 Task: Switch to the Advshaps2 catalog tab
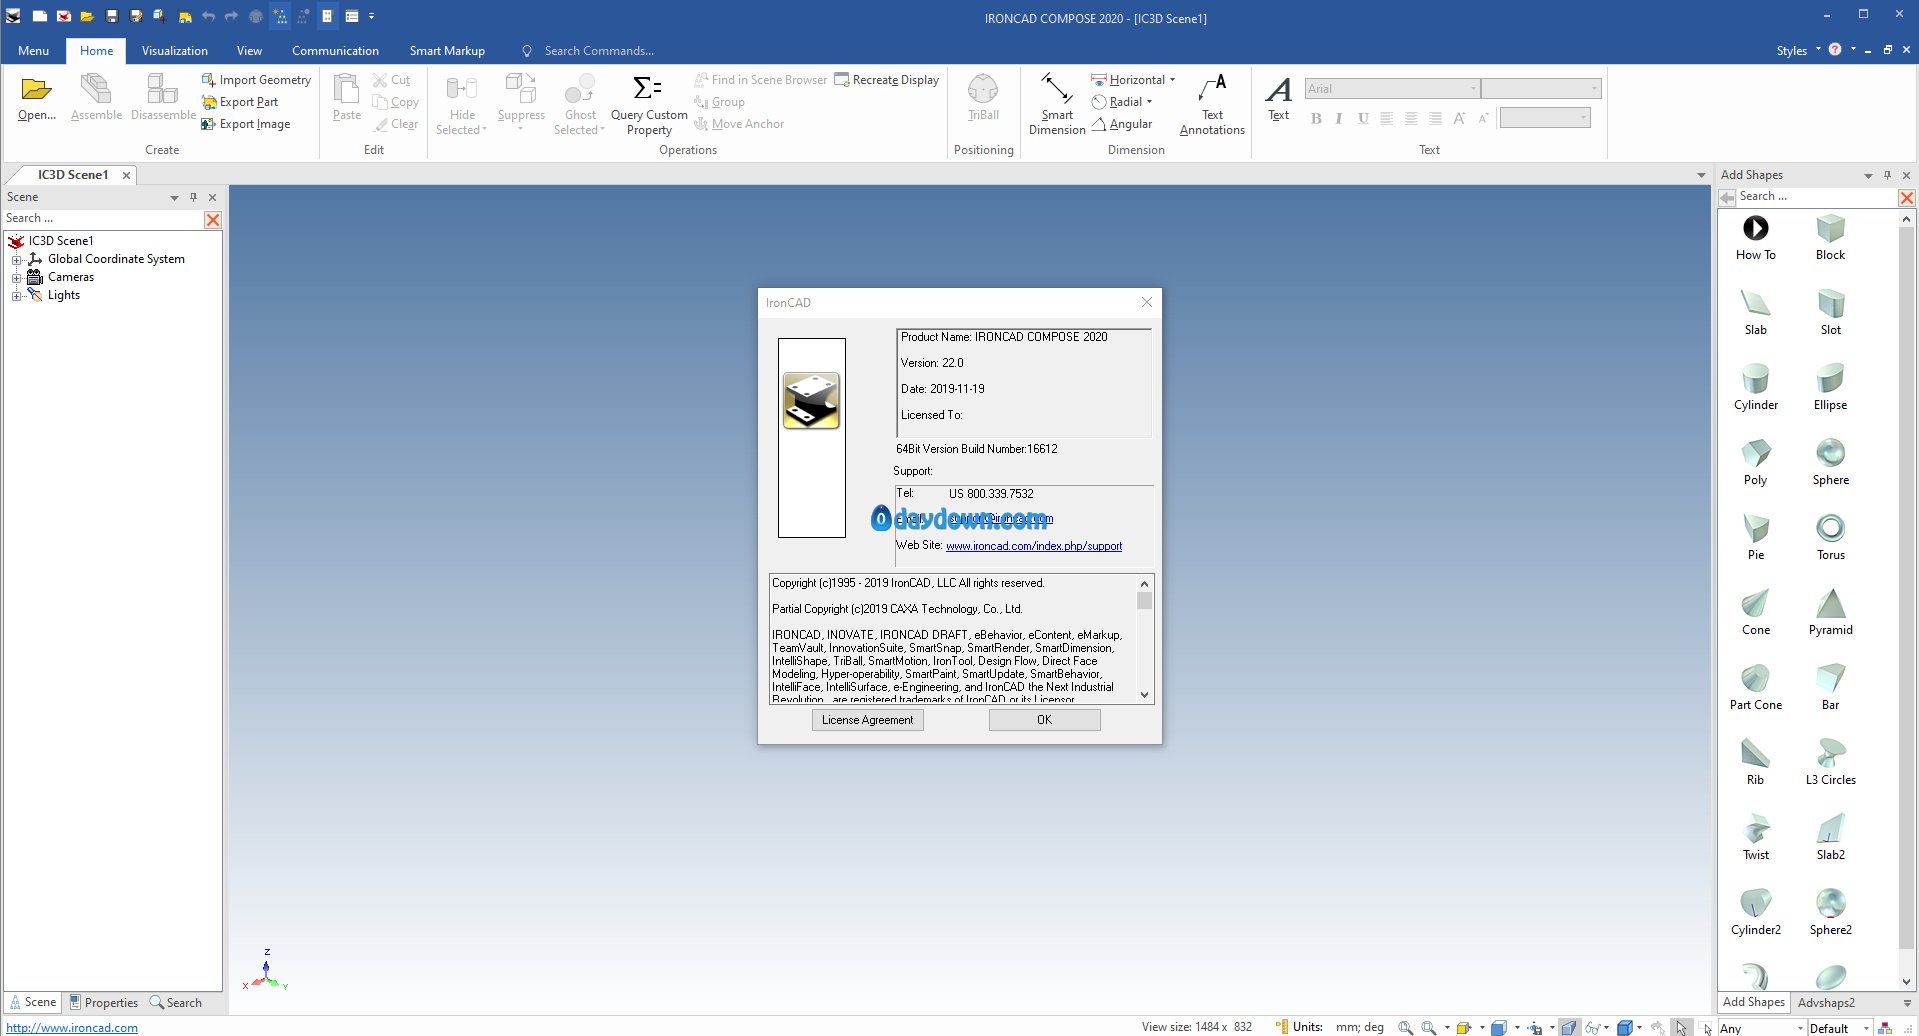[x=1826, y=1003]
